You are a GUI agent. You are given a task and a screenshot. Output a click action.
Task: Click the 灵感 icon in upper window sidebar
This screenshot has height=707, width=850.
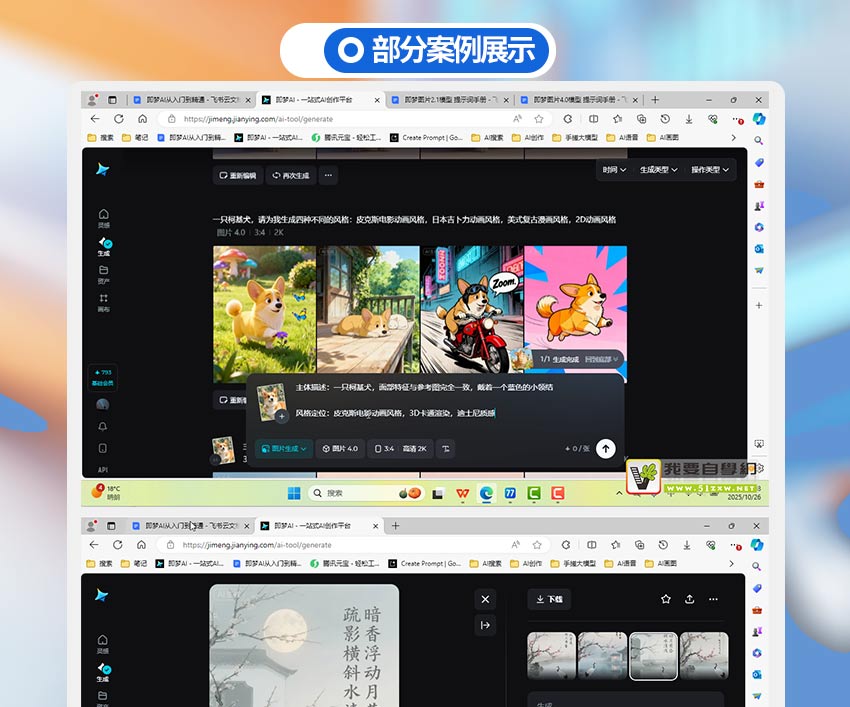104,216
